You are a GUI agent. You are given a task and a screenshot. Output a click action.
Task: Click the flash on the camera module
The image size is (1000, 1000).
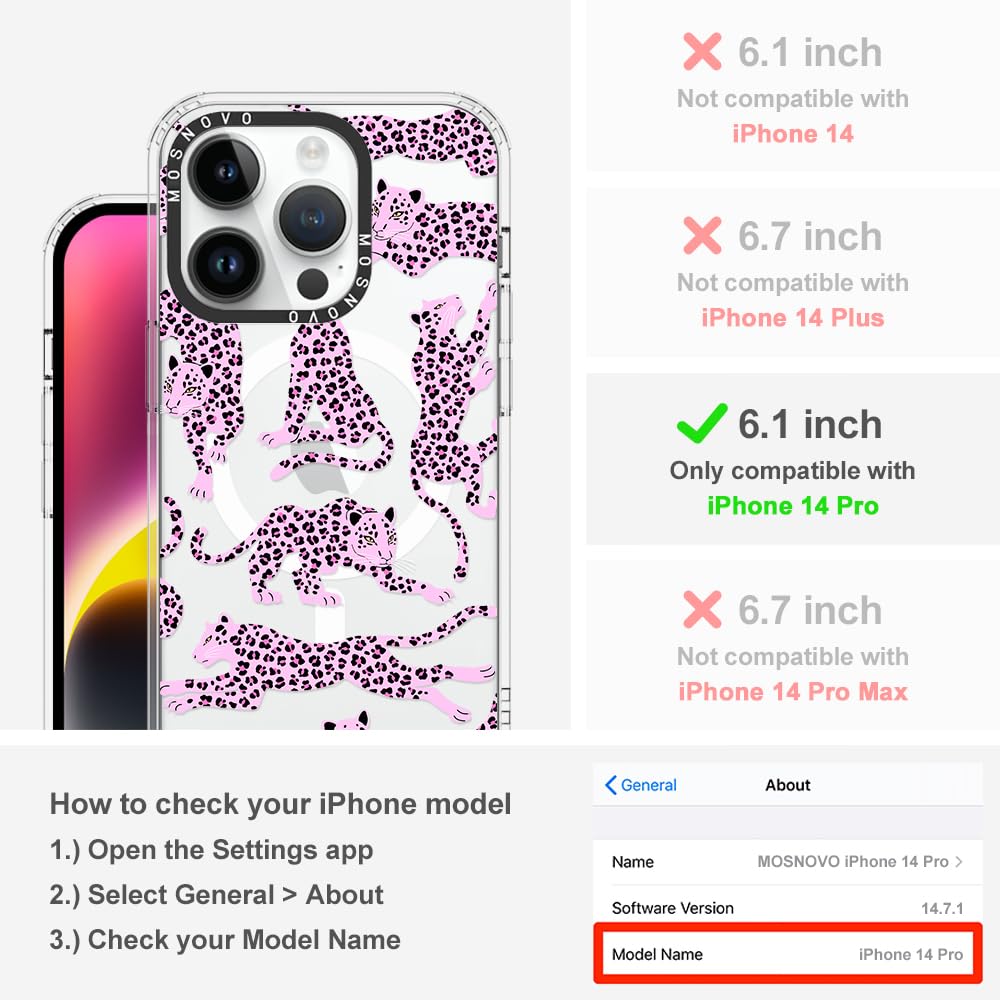[x=312, y=154]
